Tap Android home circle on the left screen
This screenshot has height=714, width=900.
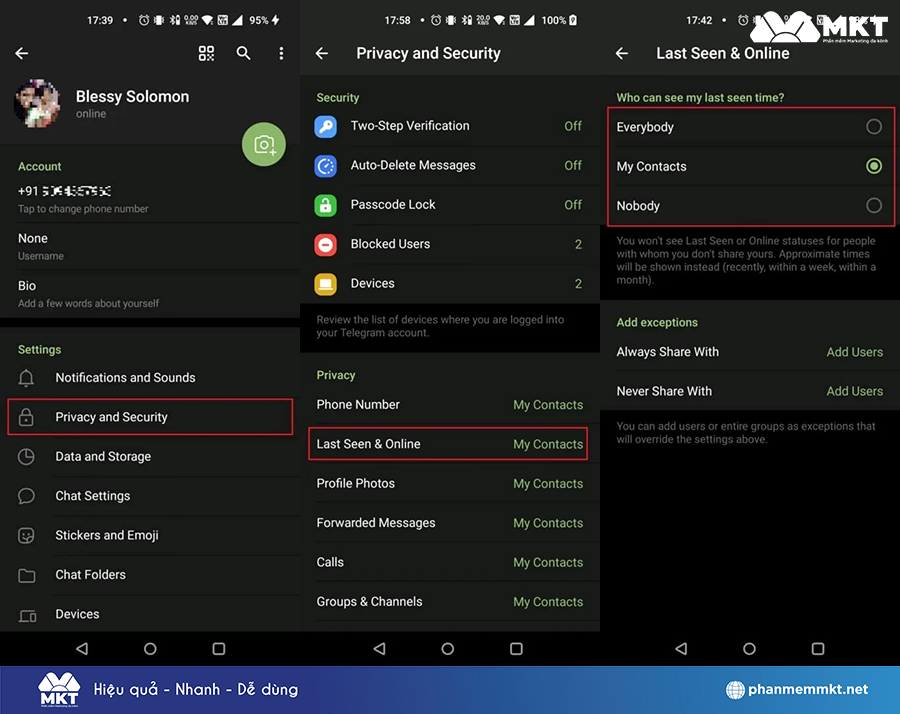click(x=150, y=649)
